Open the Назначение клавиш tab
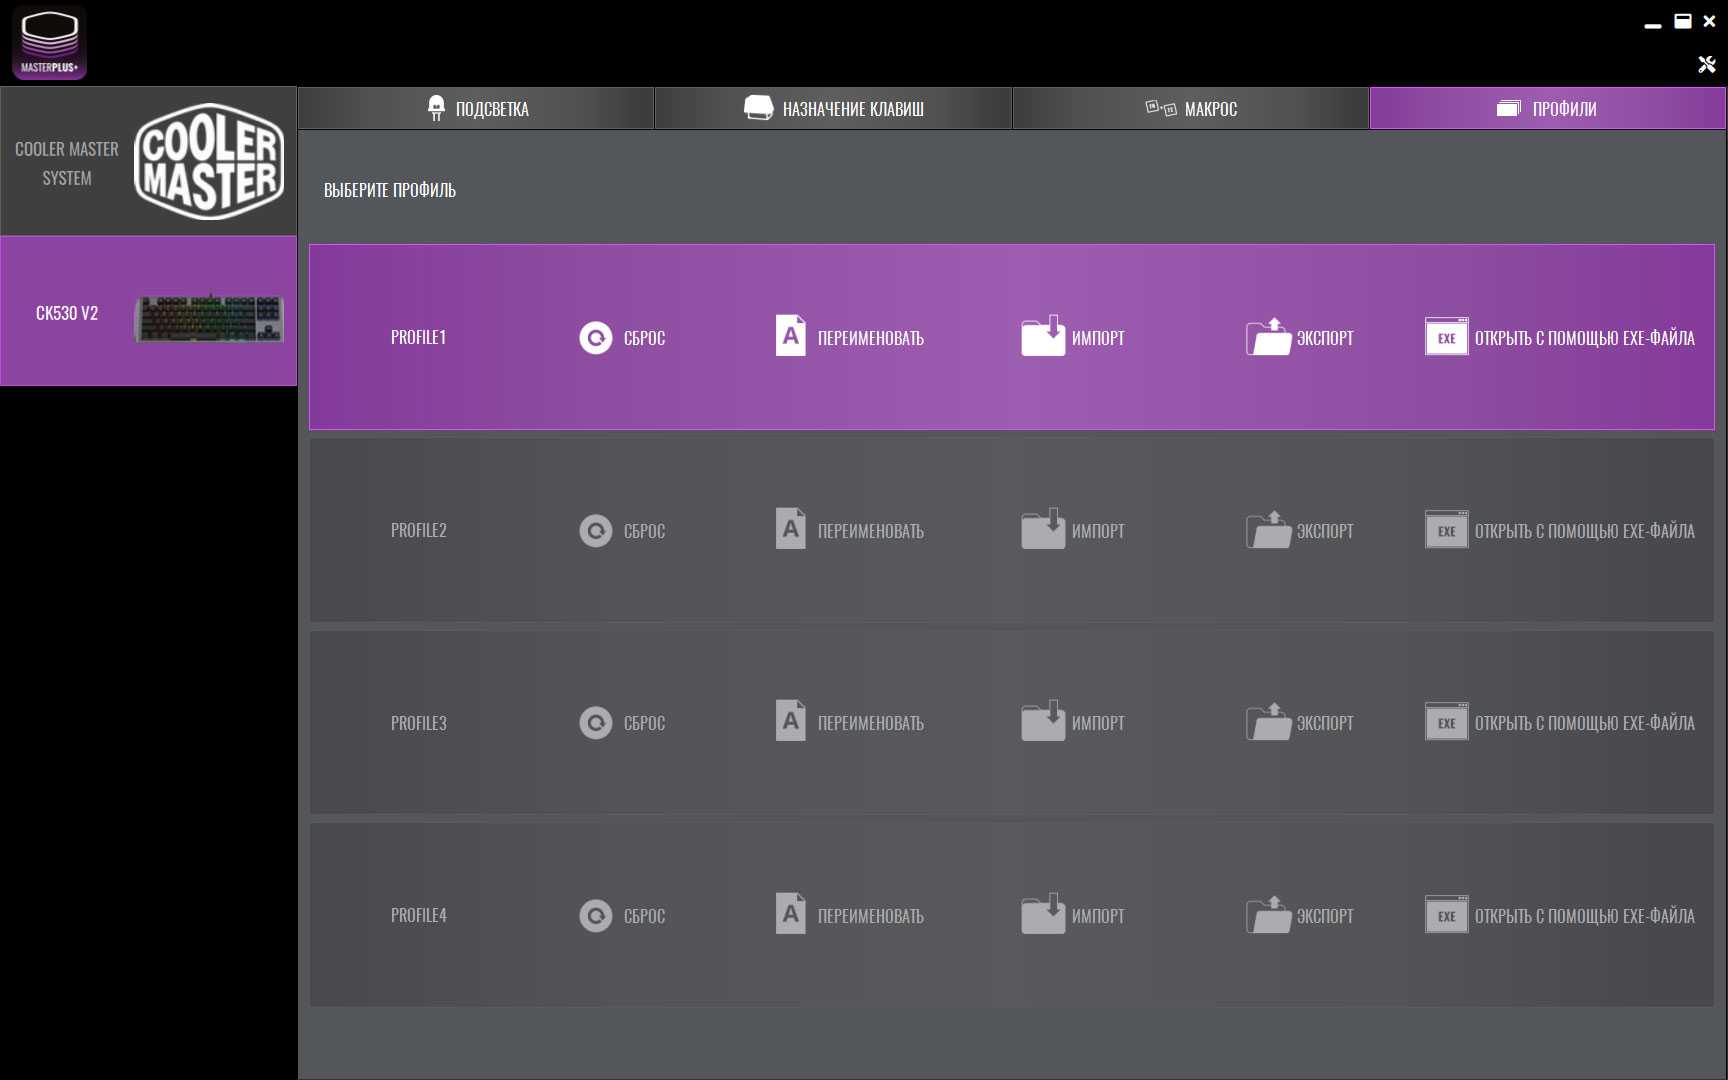The image size is (1728, 1080). (834, 109)
